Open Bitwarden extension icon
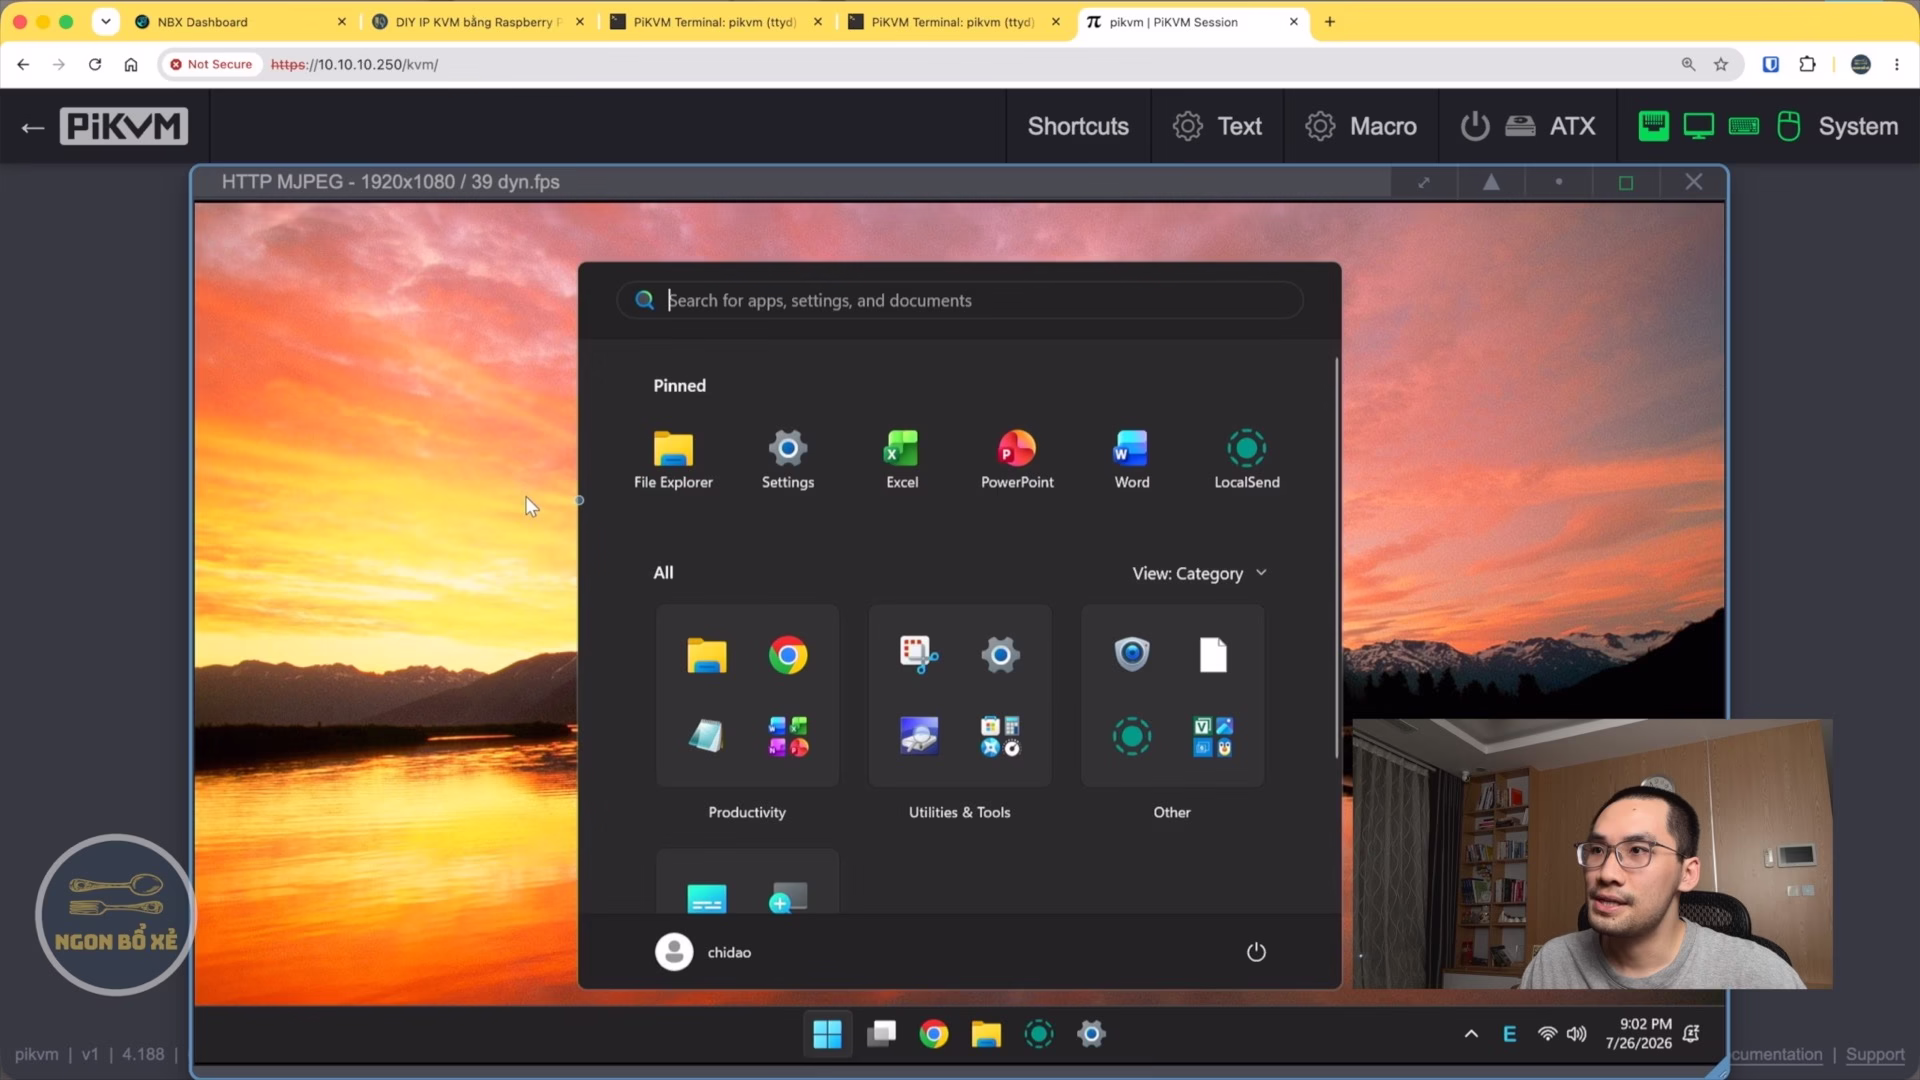The image size is (1920, 1080). 1770,64
